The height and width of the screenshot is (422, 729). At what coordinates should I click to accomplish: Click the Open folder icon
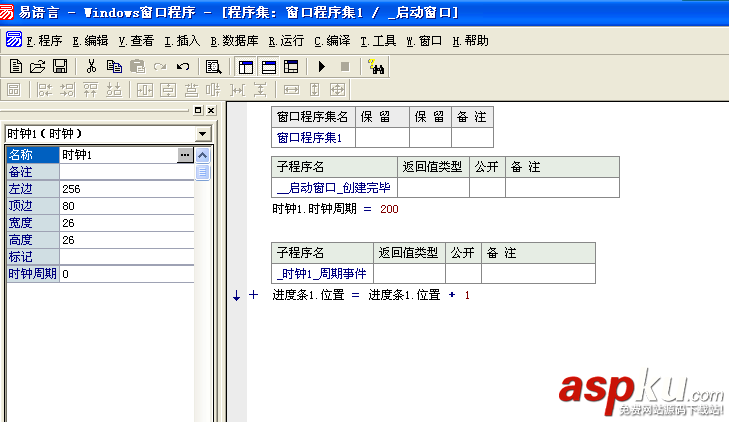coord(38,66)
